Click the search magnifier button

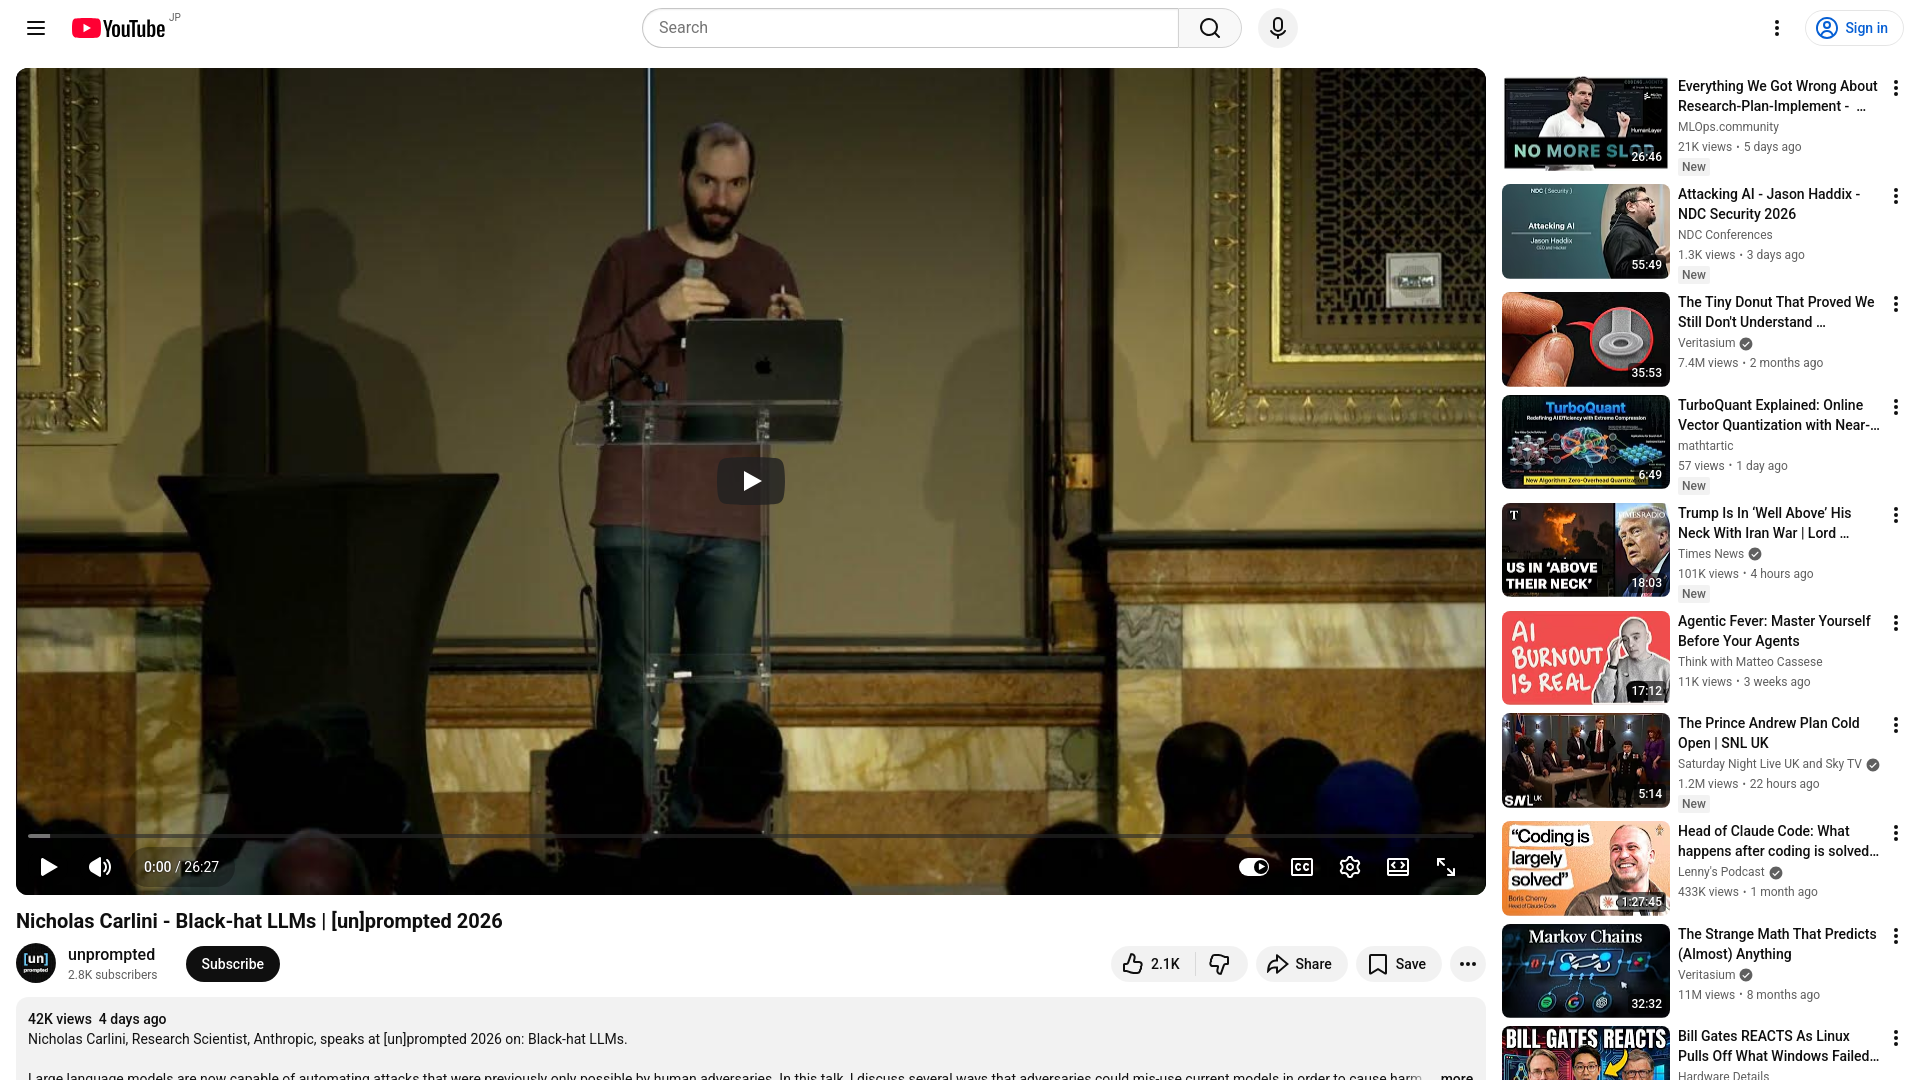1209,28
